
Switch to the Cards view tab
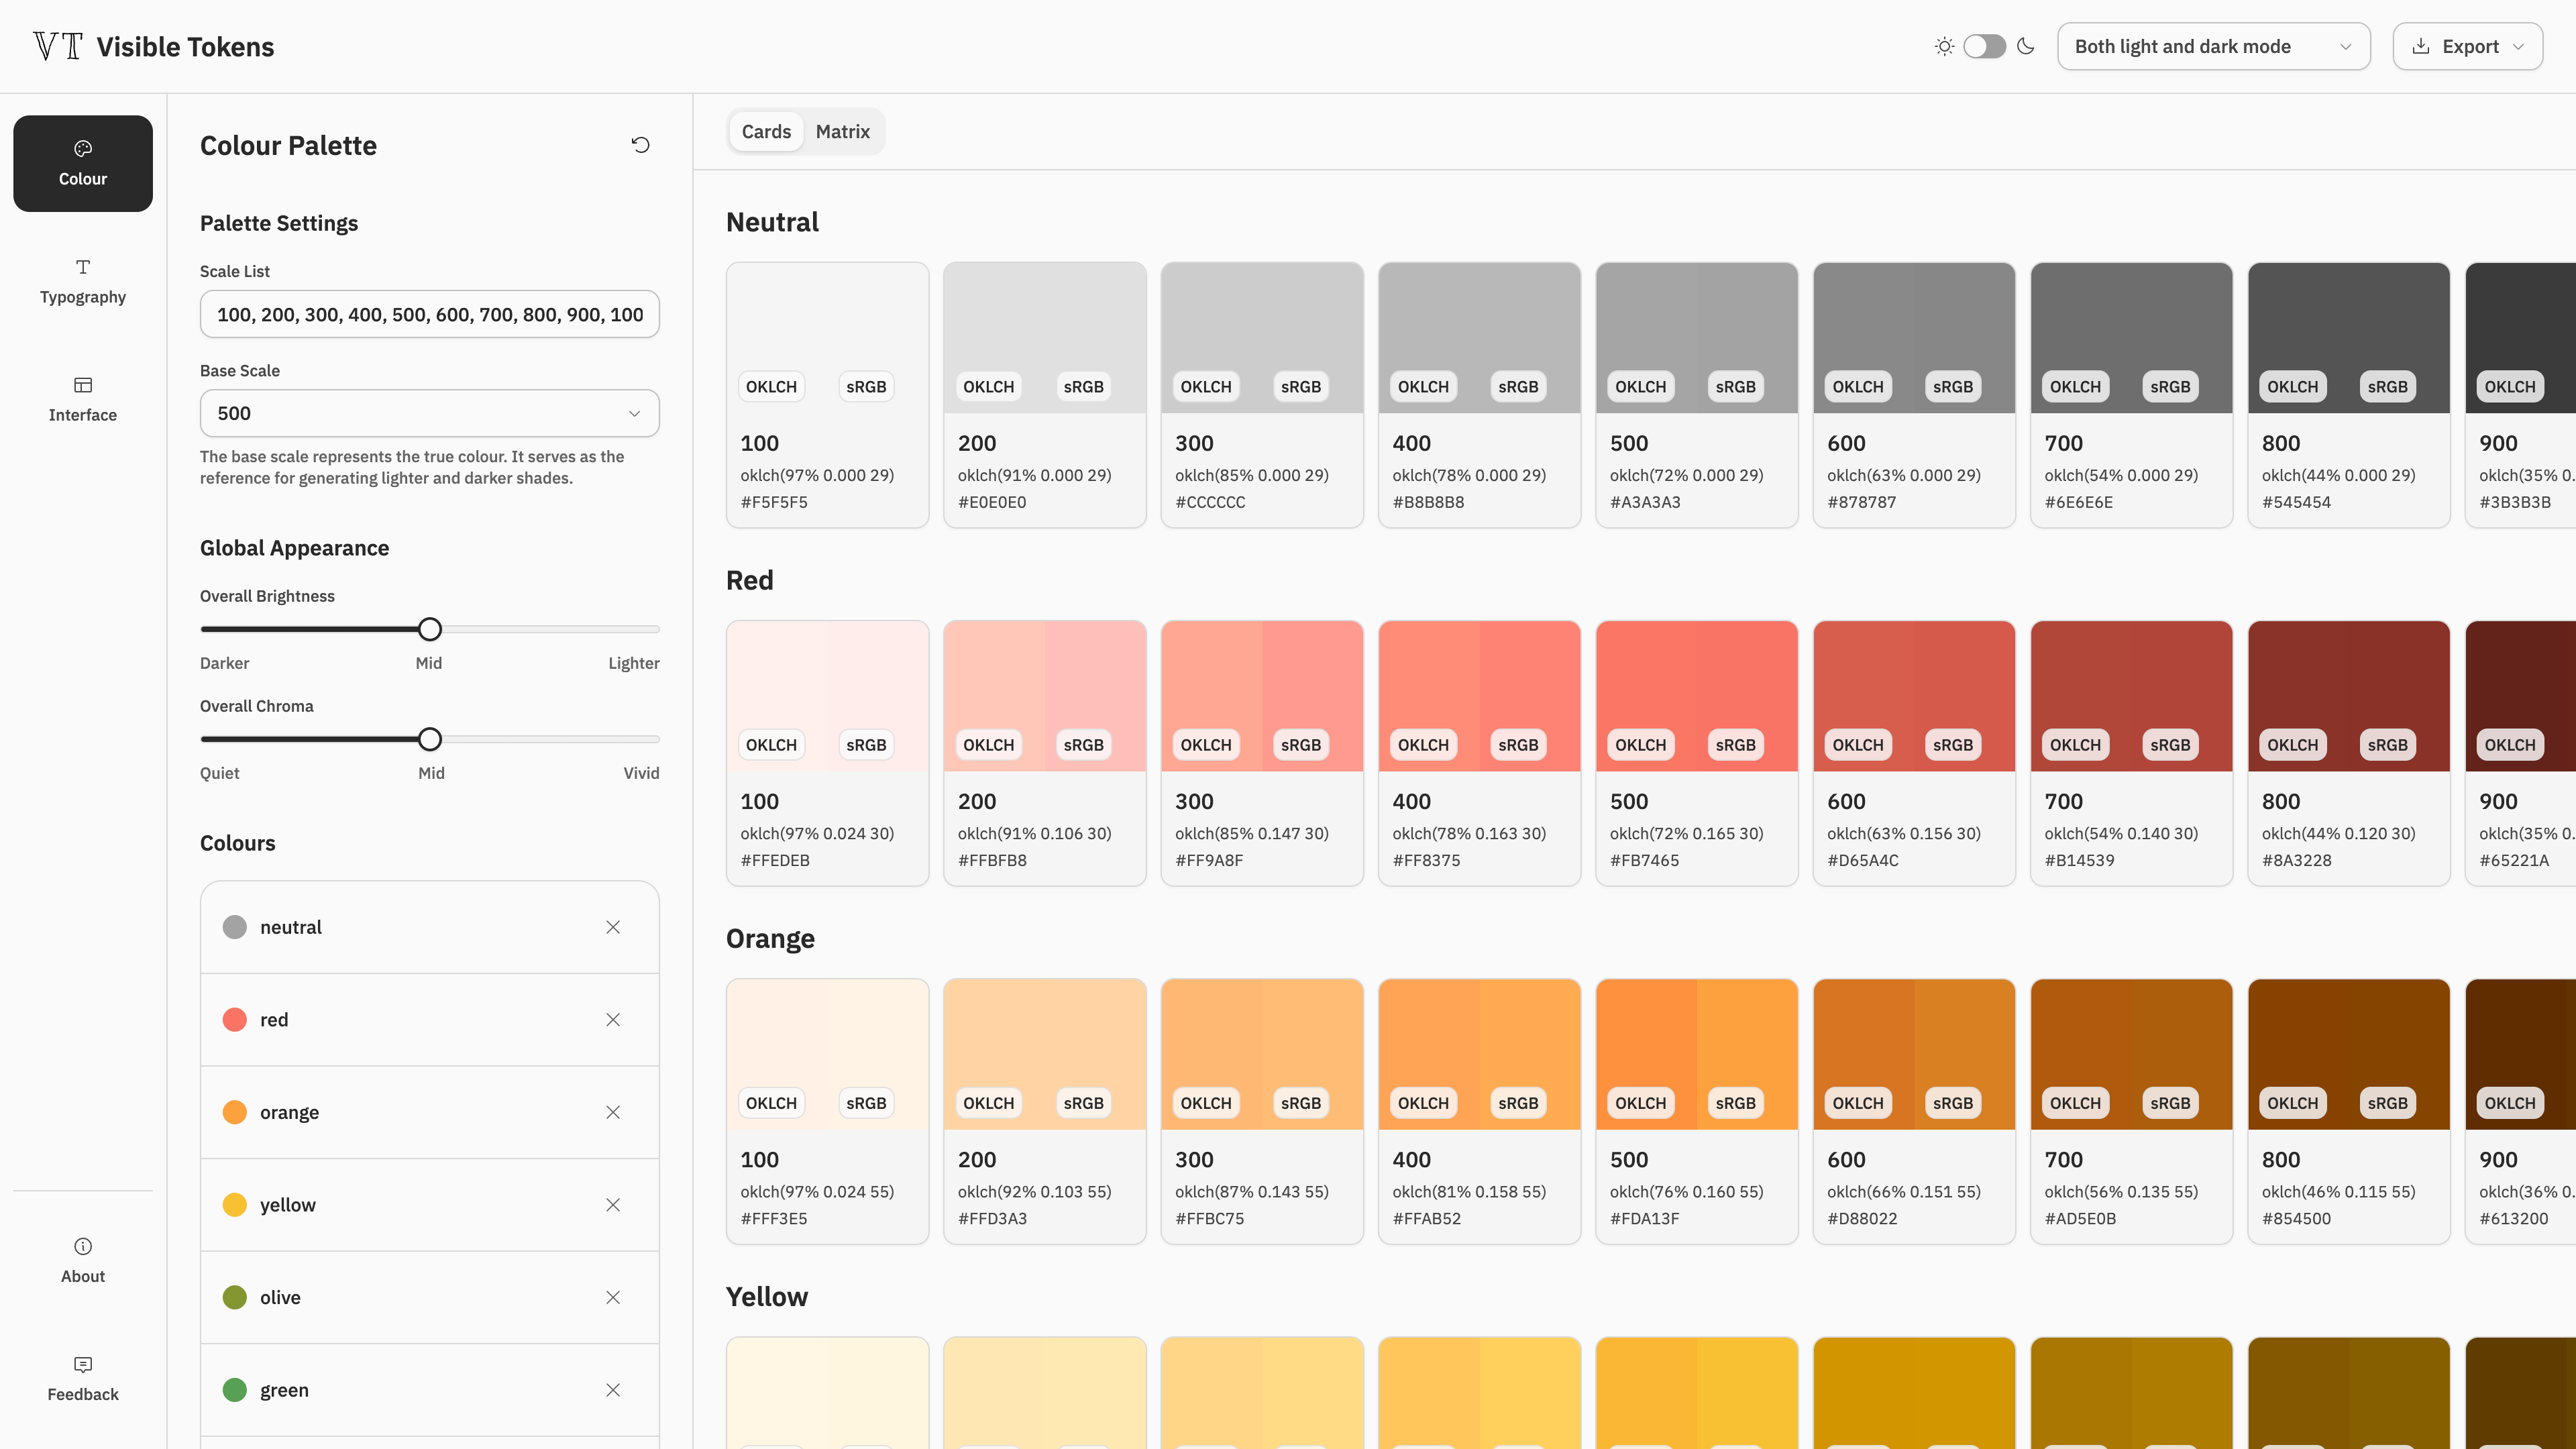click(766, 131)
